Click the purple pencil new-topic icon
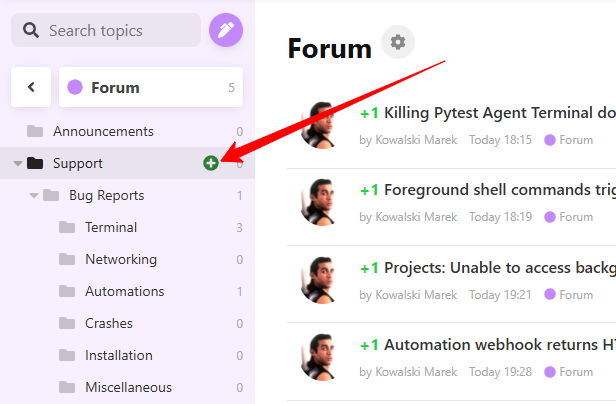Image resolution: width=616 pixels, height=404 pixels. [x=226, y=30]
